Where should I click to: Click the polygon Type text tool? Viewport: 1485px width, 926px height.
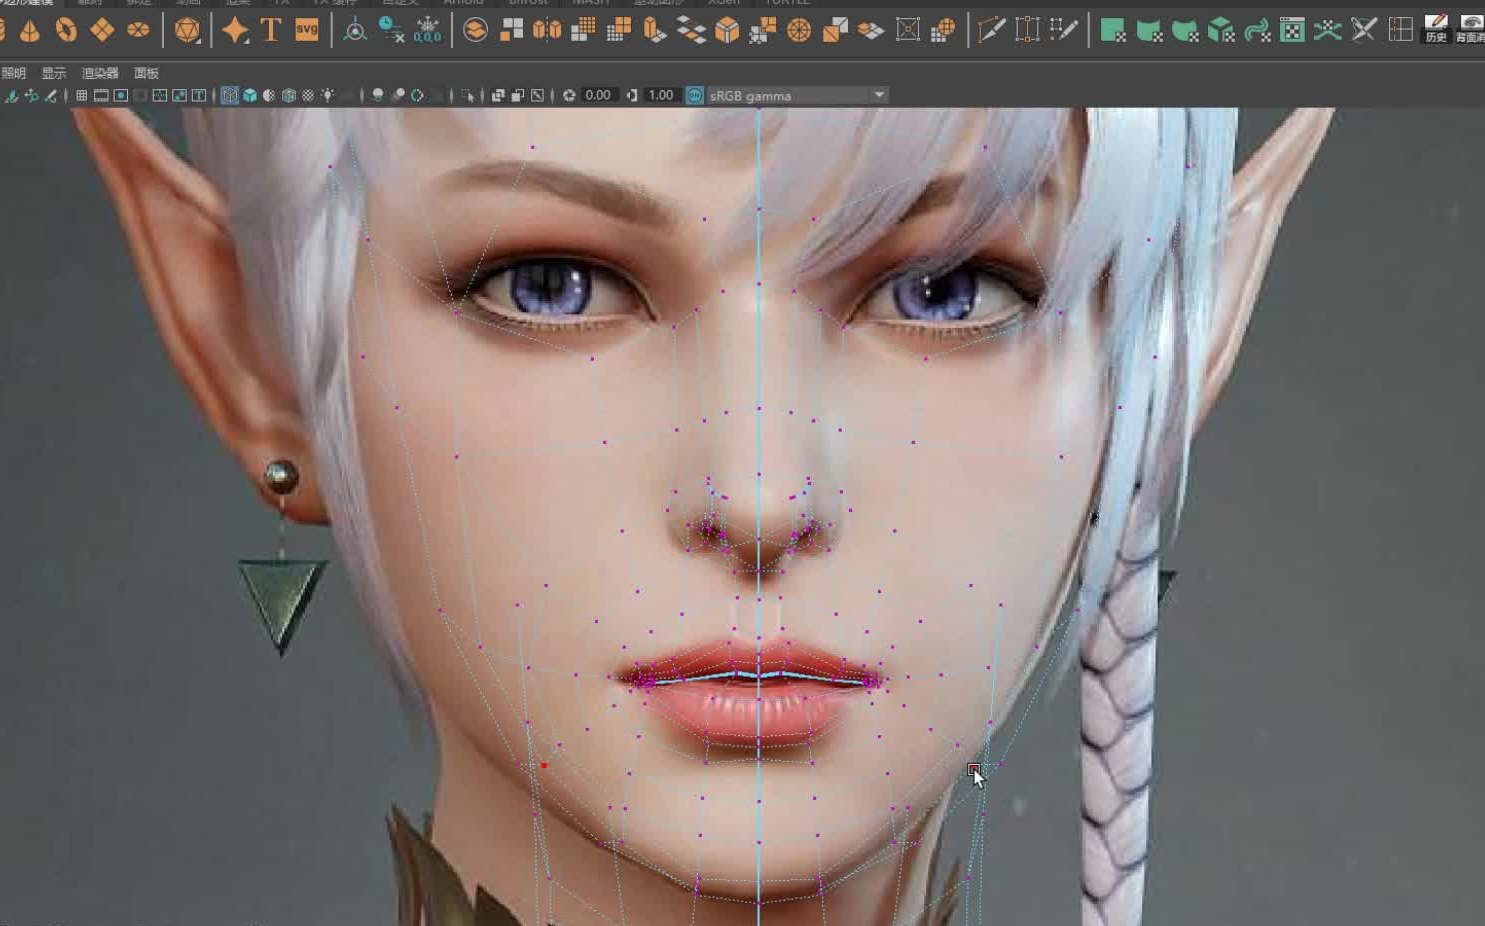pos(271,30)
